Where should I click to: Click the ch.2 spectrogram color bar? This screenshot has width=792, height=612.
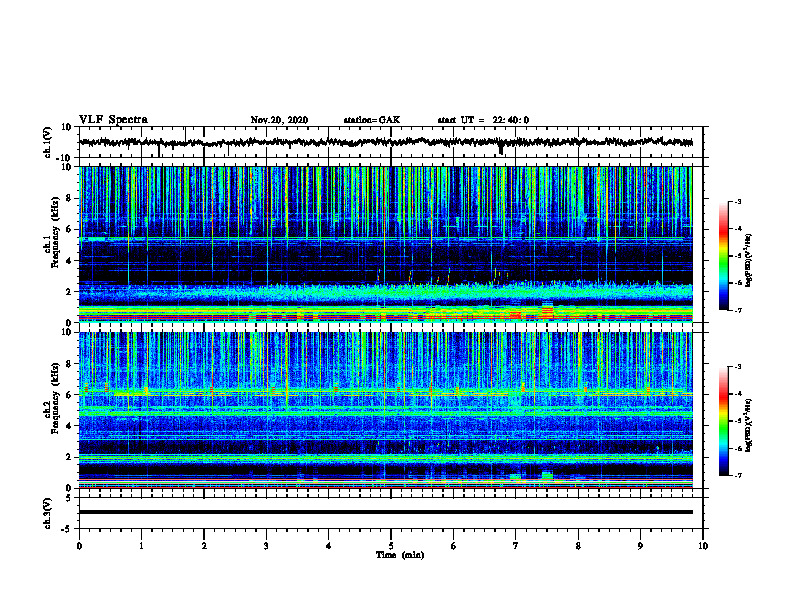point(723,421)
